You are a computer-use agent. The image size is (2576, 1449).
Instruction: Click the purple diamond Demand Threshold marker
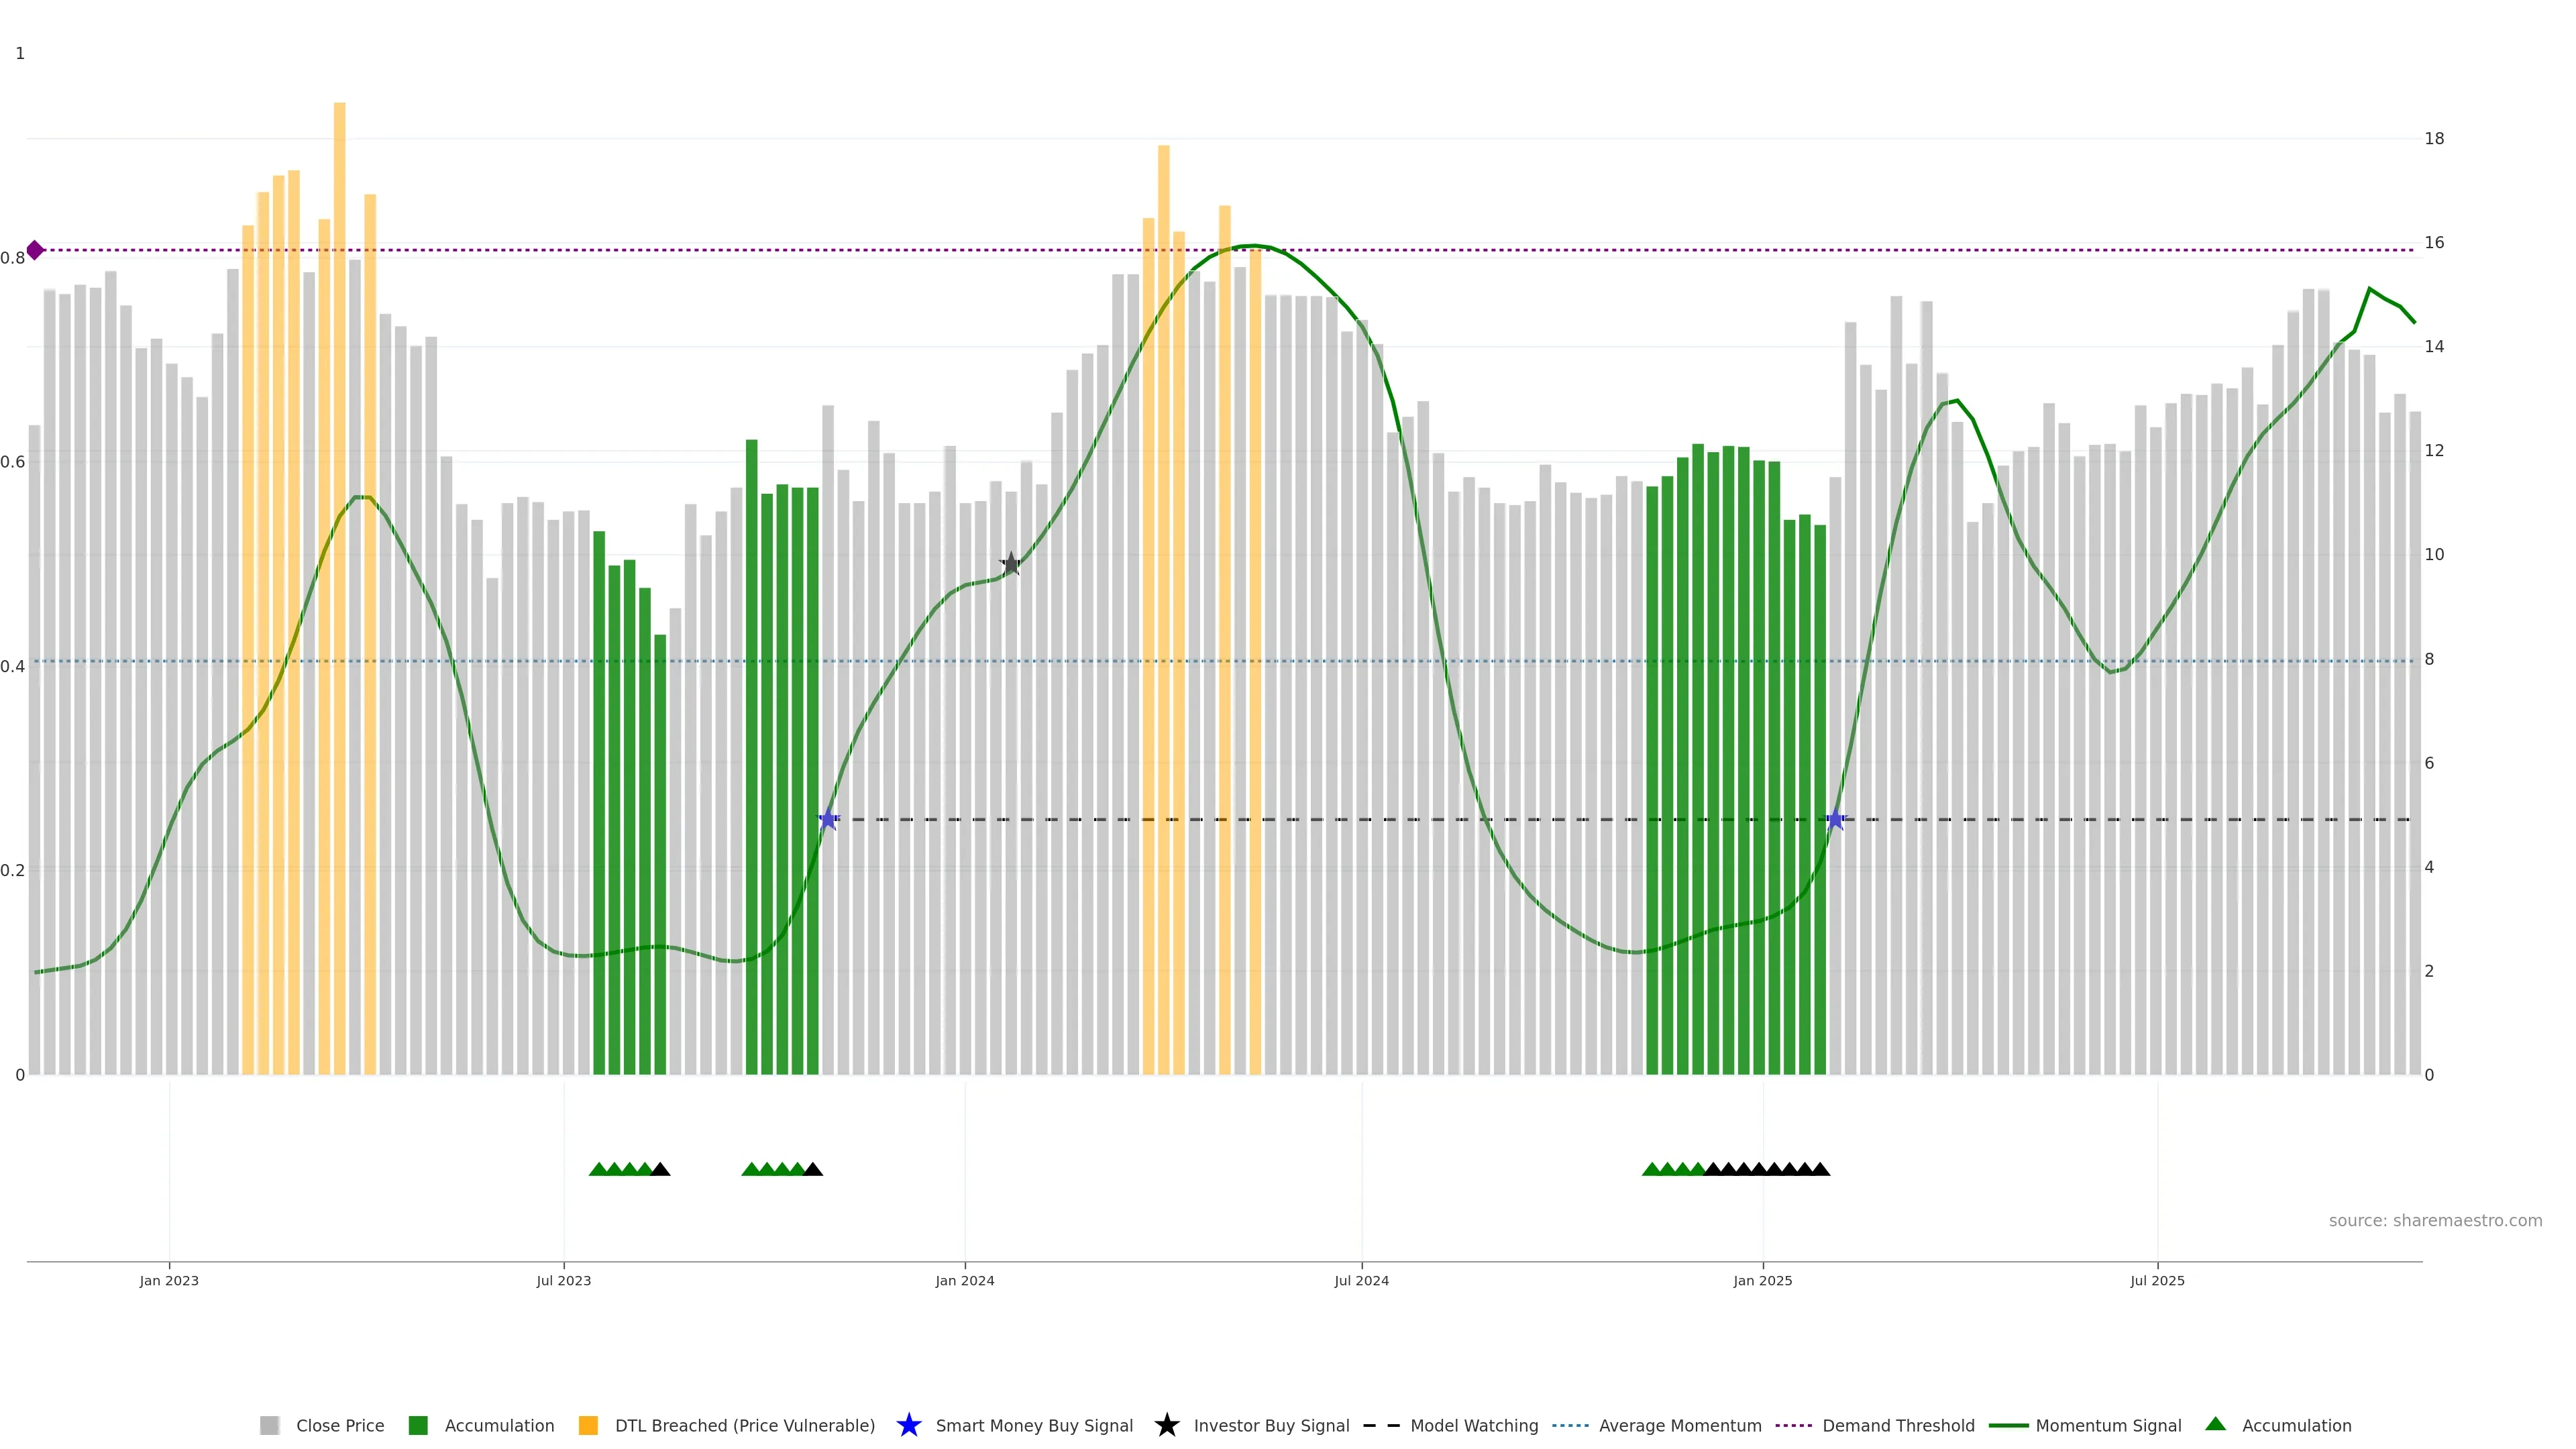[x=35, y=250]
